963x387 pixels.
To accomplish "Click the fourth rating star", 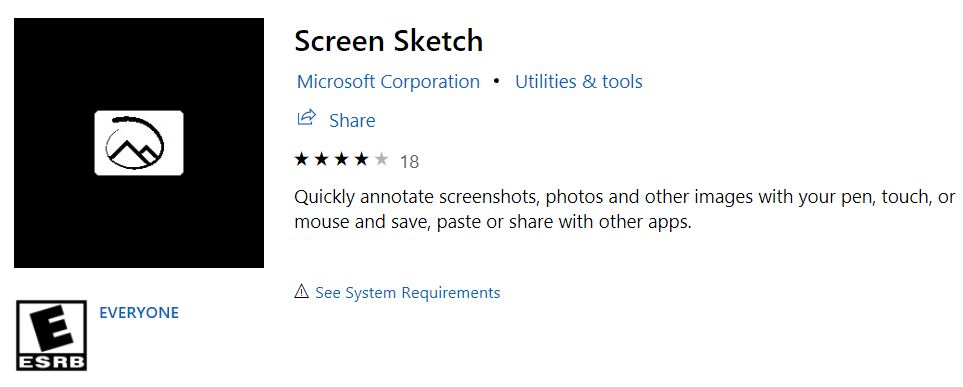I will click(x=362, y=160).
